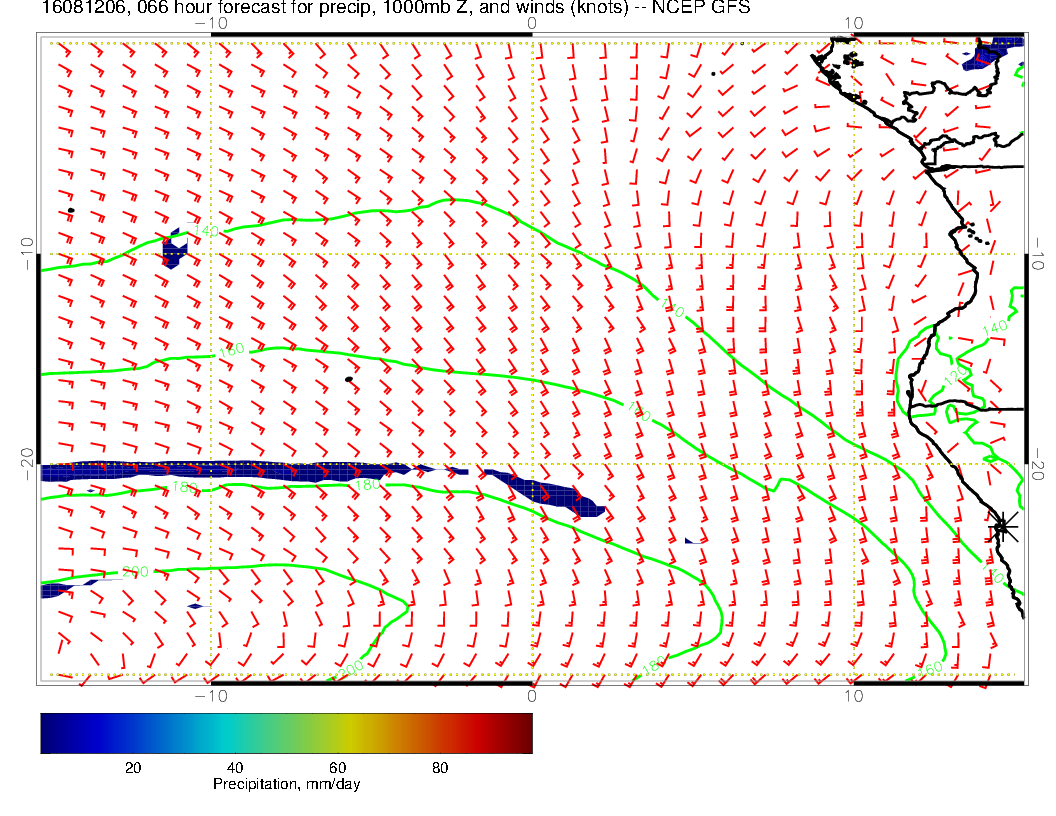Click the blue precipitation patch at the bottom-left map edge
Viewport: 1056px width, 816px height.
click(x=52, y=590)
